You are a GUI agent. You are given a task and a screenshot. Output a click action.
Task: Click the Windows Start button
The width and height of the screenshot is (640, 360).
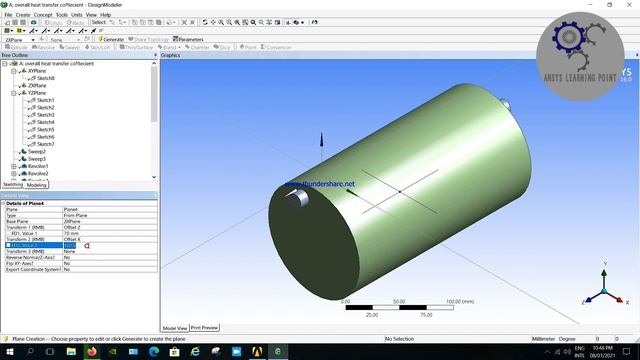click(9, 351)
